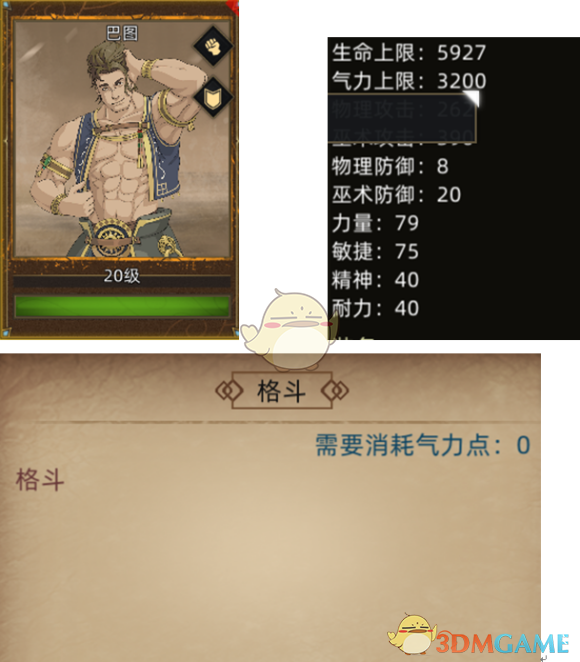Click the 耐力 attribute value
580x662 pixels.
coord(407,308)
